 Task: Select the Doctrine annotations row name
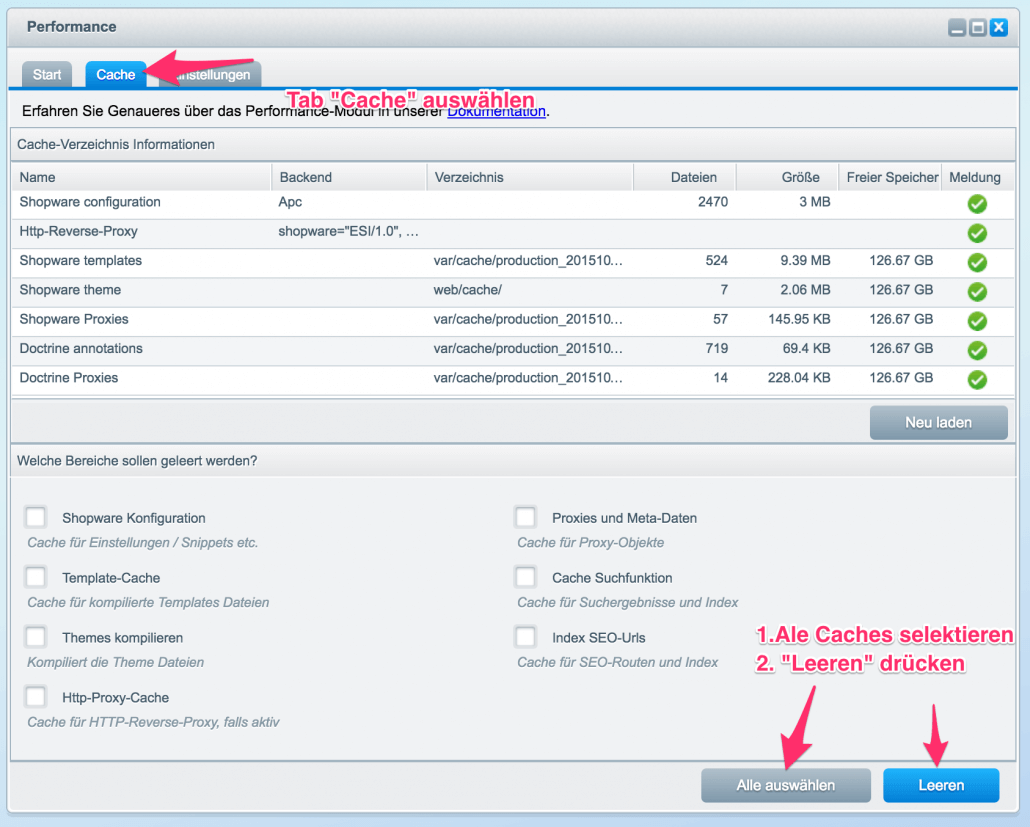point(81,348)
